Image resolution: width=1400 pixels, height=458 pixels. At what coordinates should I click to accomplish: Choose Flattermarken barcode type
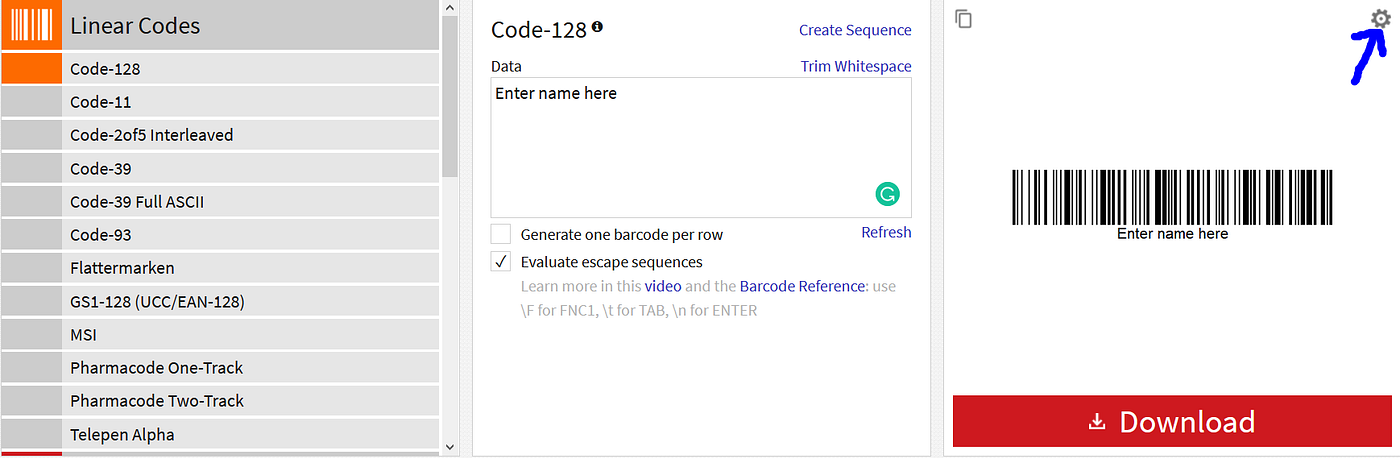point(220,268)
